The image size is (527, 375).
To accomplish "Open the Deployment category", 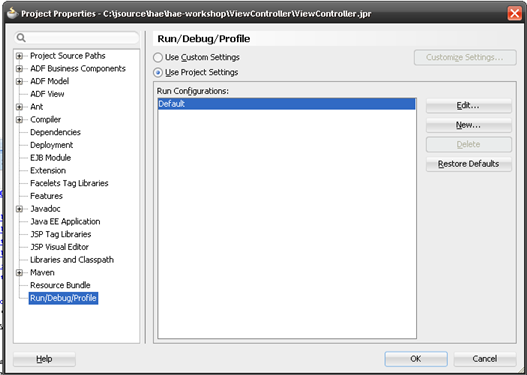I will (51, 145).
